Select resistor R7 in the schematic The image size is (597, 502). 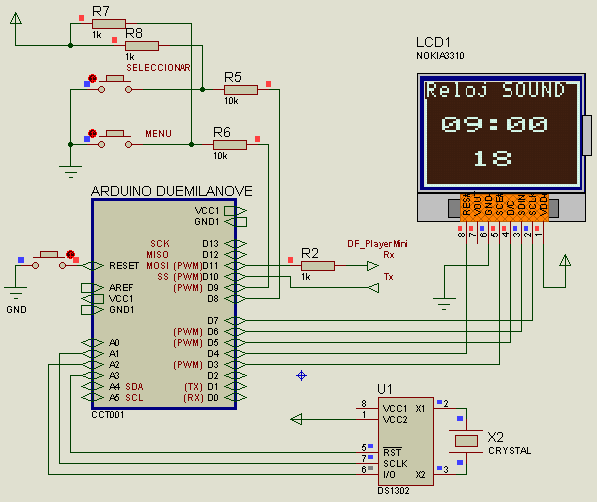tap(109, 24)
